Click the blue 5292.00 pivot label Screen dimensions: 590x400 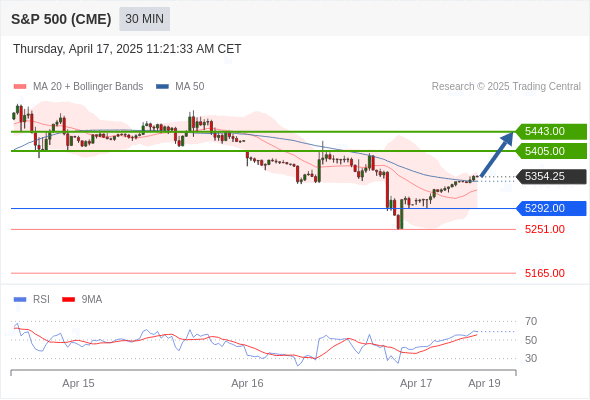click(x=551, y=208)
